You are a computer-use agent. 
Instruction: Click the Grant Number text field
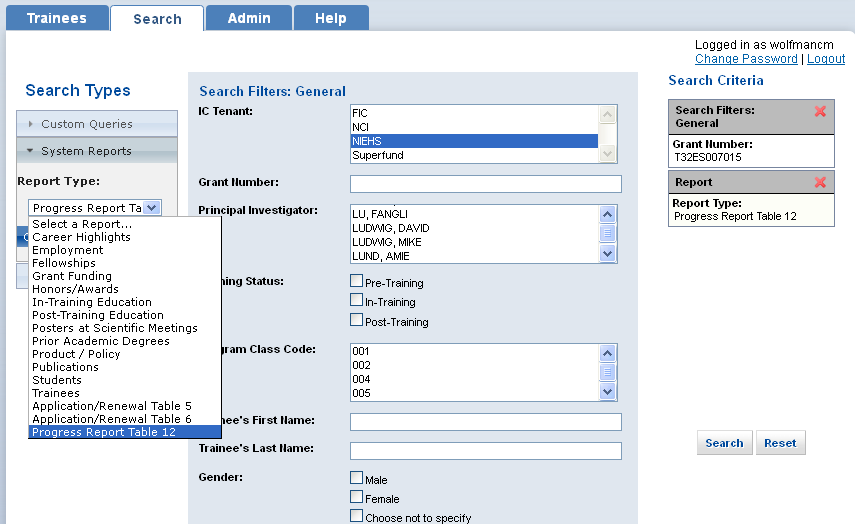485,184
